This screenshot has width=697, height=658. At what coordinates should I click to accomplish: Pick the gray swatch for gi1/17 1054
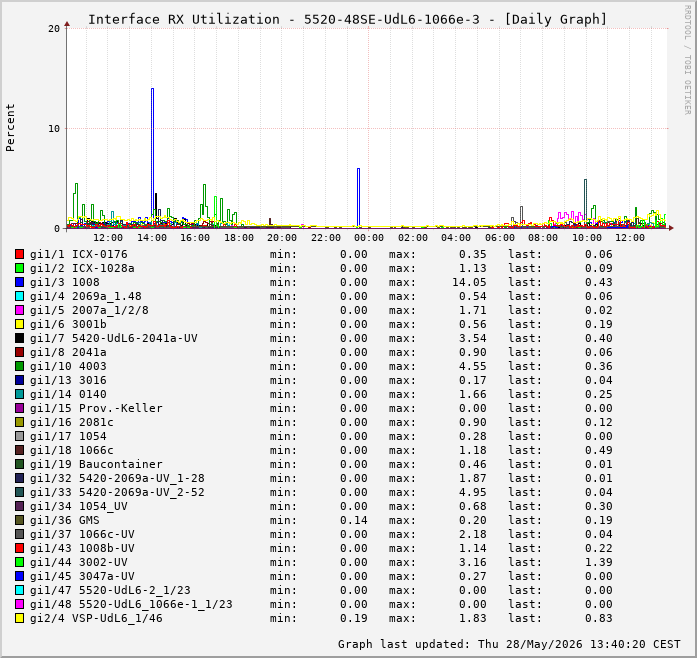coord(19,436)
